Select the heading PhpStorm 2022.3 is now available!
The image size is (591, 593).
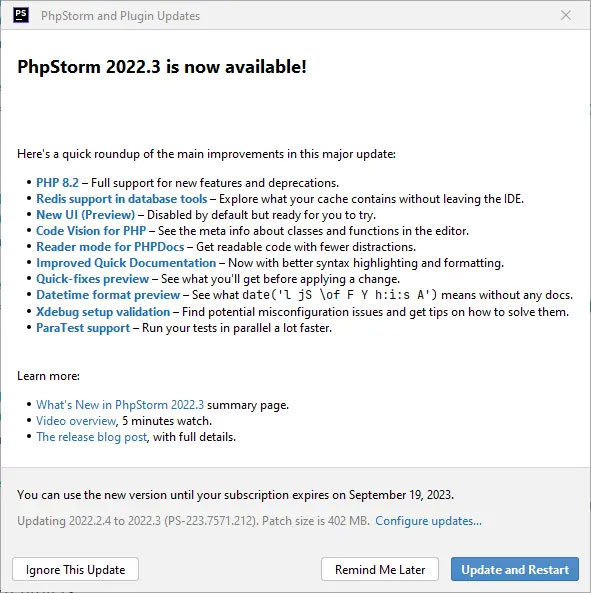pos(162,67)
